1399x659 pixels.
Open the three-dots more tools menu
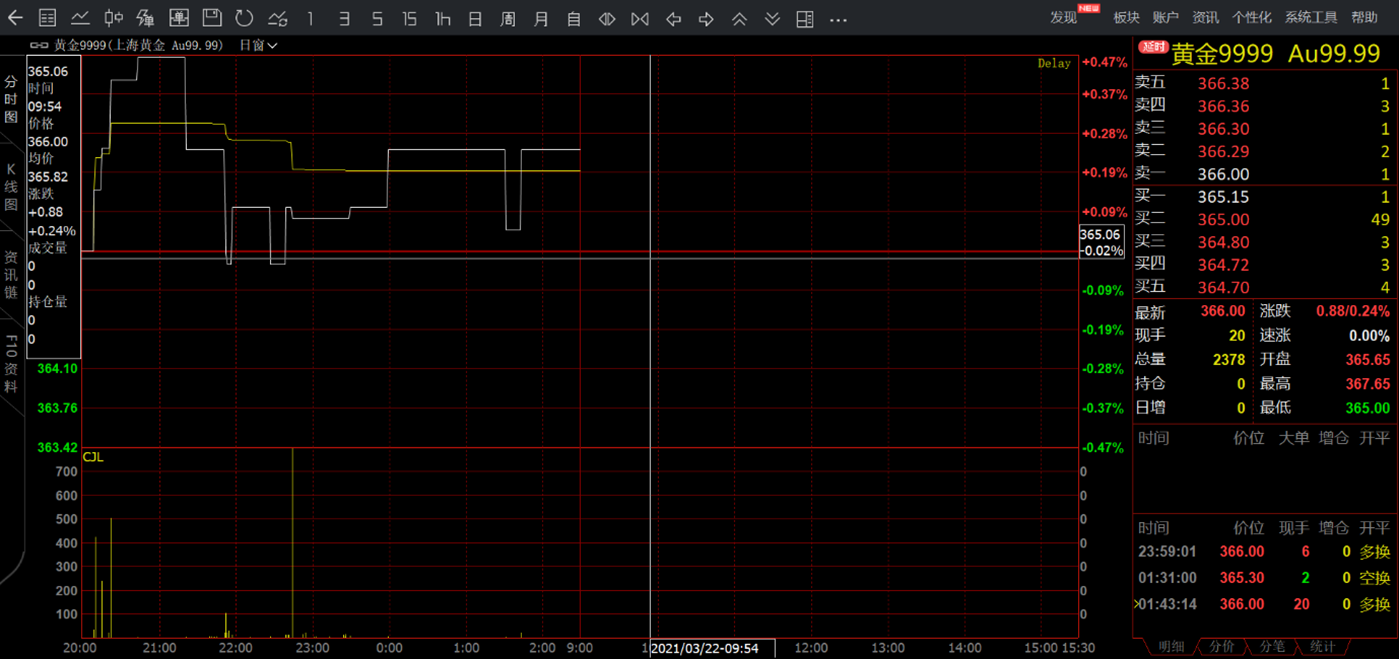point(838,19)
